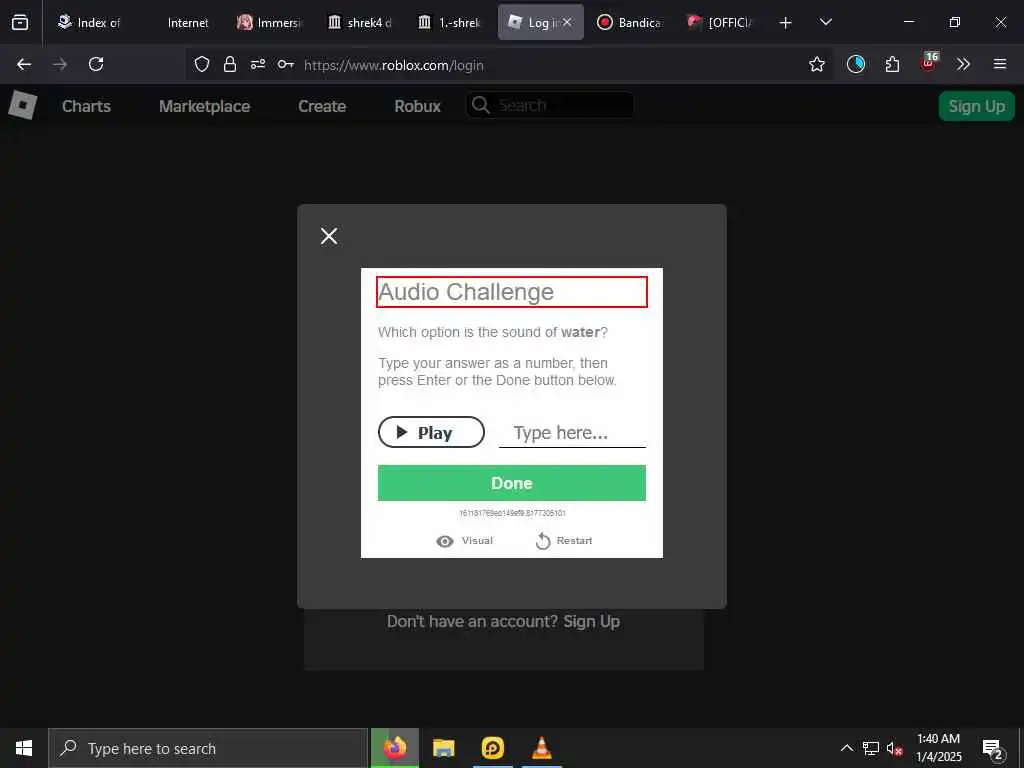This screenshot has height=768, width=1024.
Task: Open the yellow app on the taskbar
Action: (492, 748)
